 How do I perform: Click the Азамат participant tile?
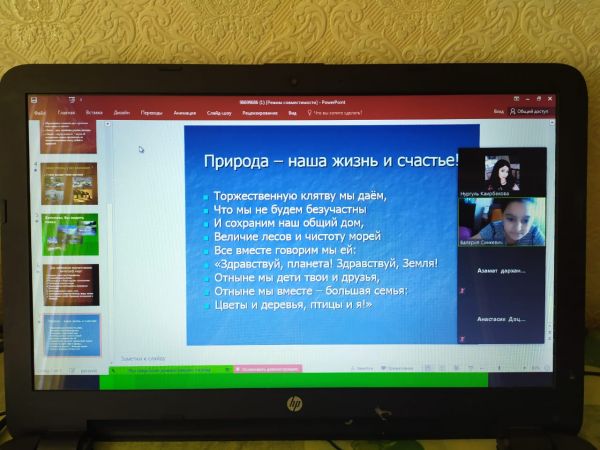[x=502, y=270]
